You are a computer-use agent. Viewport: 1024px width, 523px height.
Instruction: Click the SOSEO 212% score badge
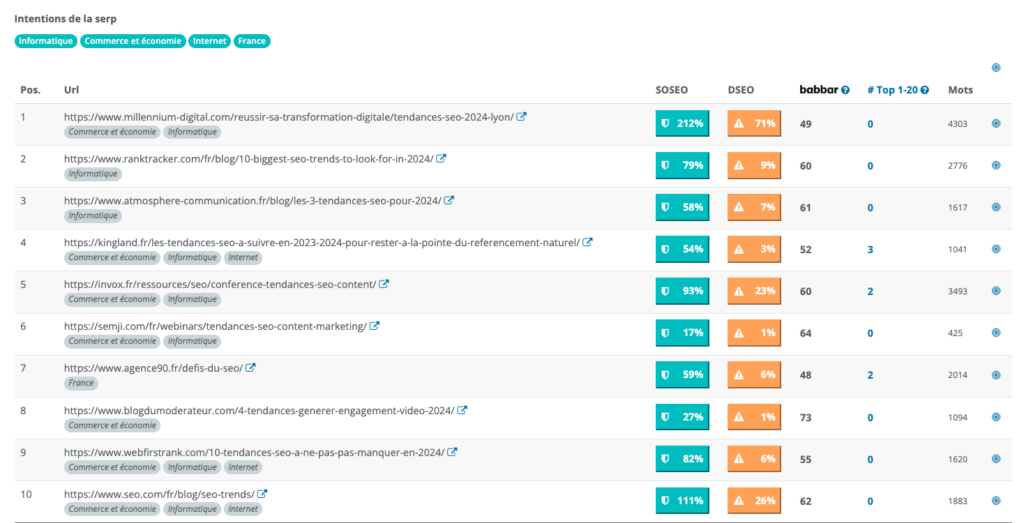[x=682, y=124]
